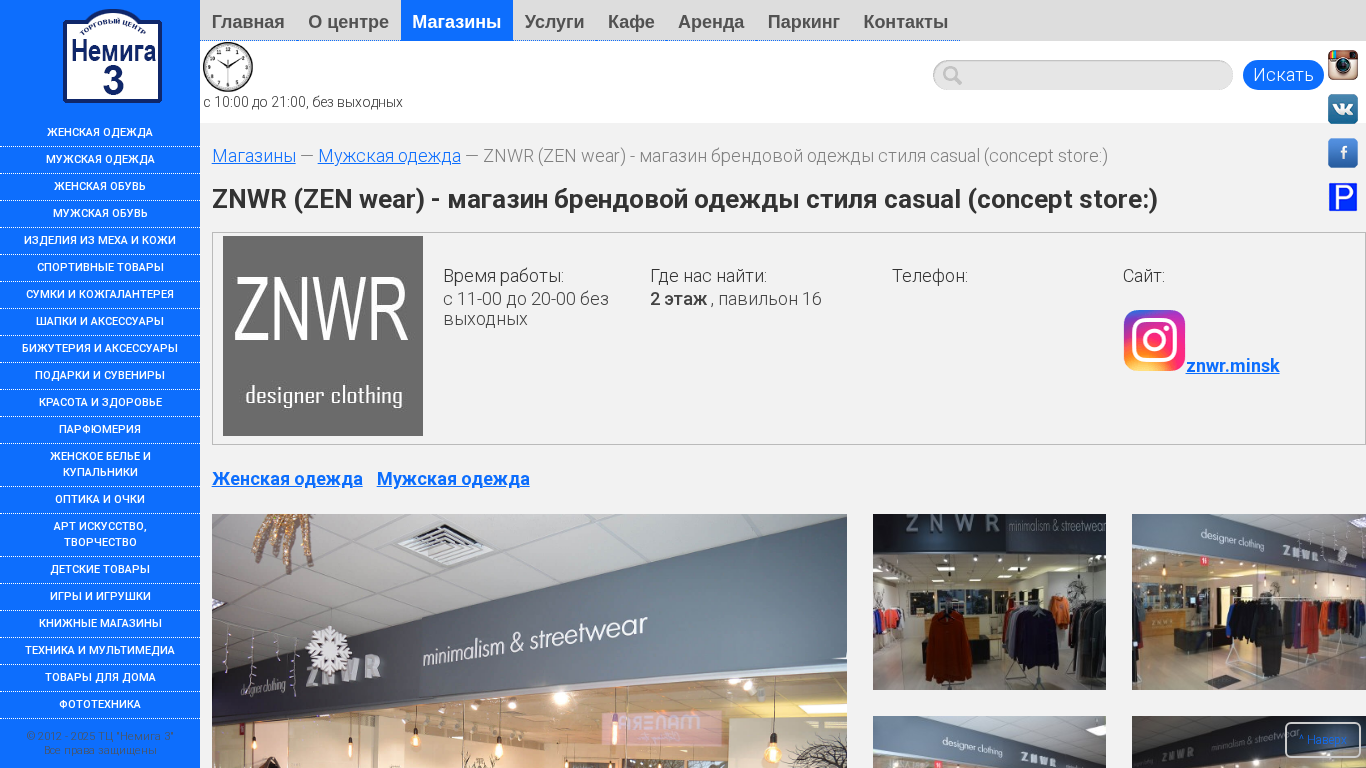Click the "2 этаж, павильон 16" location text
This screenshot has height=768, width=1366.
tap(736, 299)
